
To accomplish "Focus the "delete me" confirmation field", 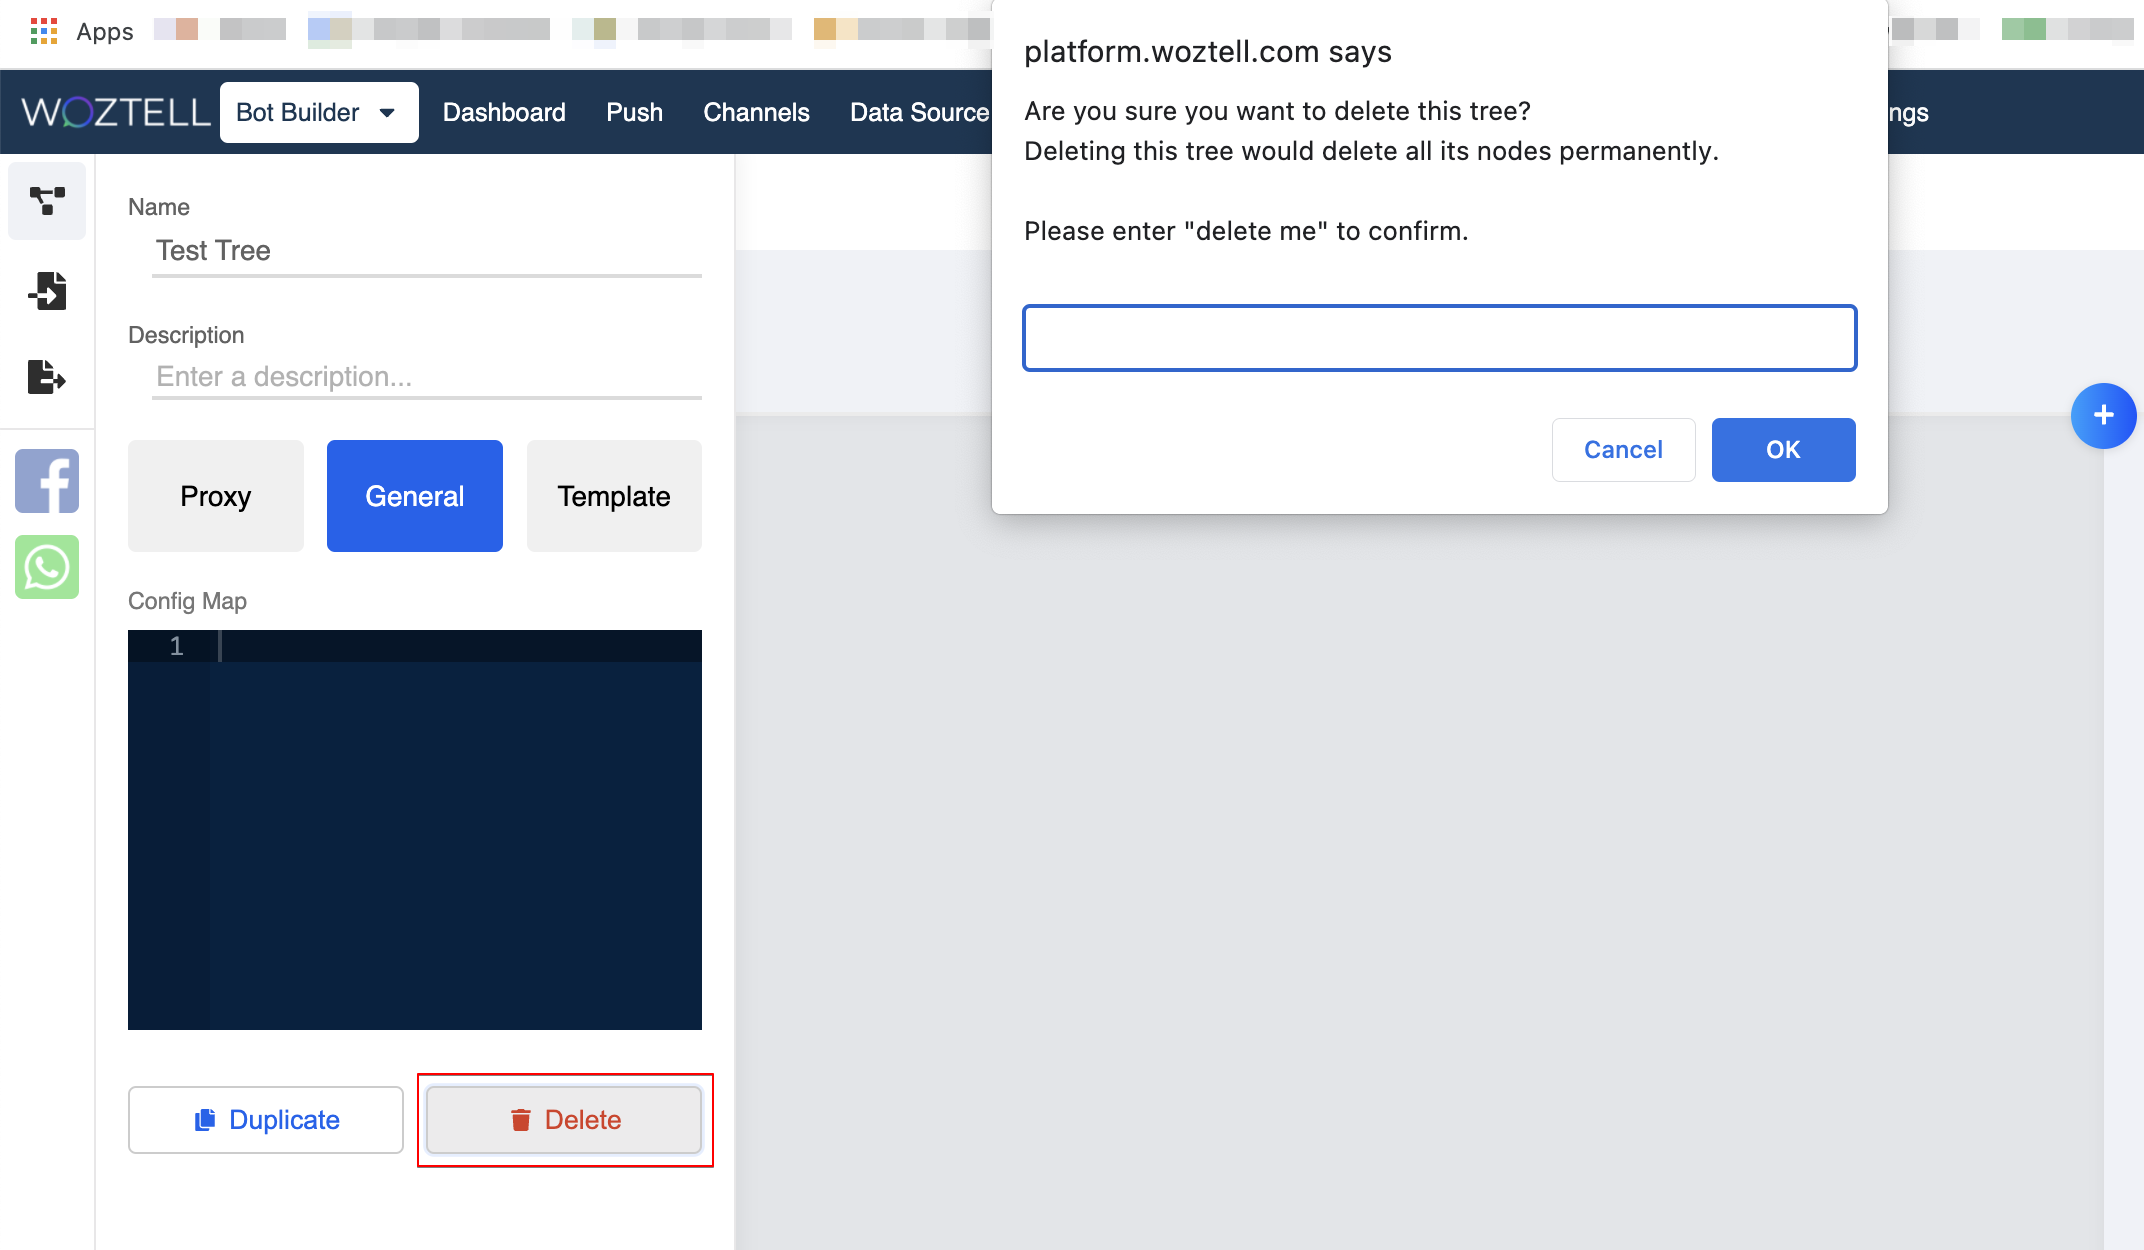I will 1439,338.
